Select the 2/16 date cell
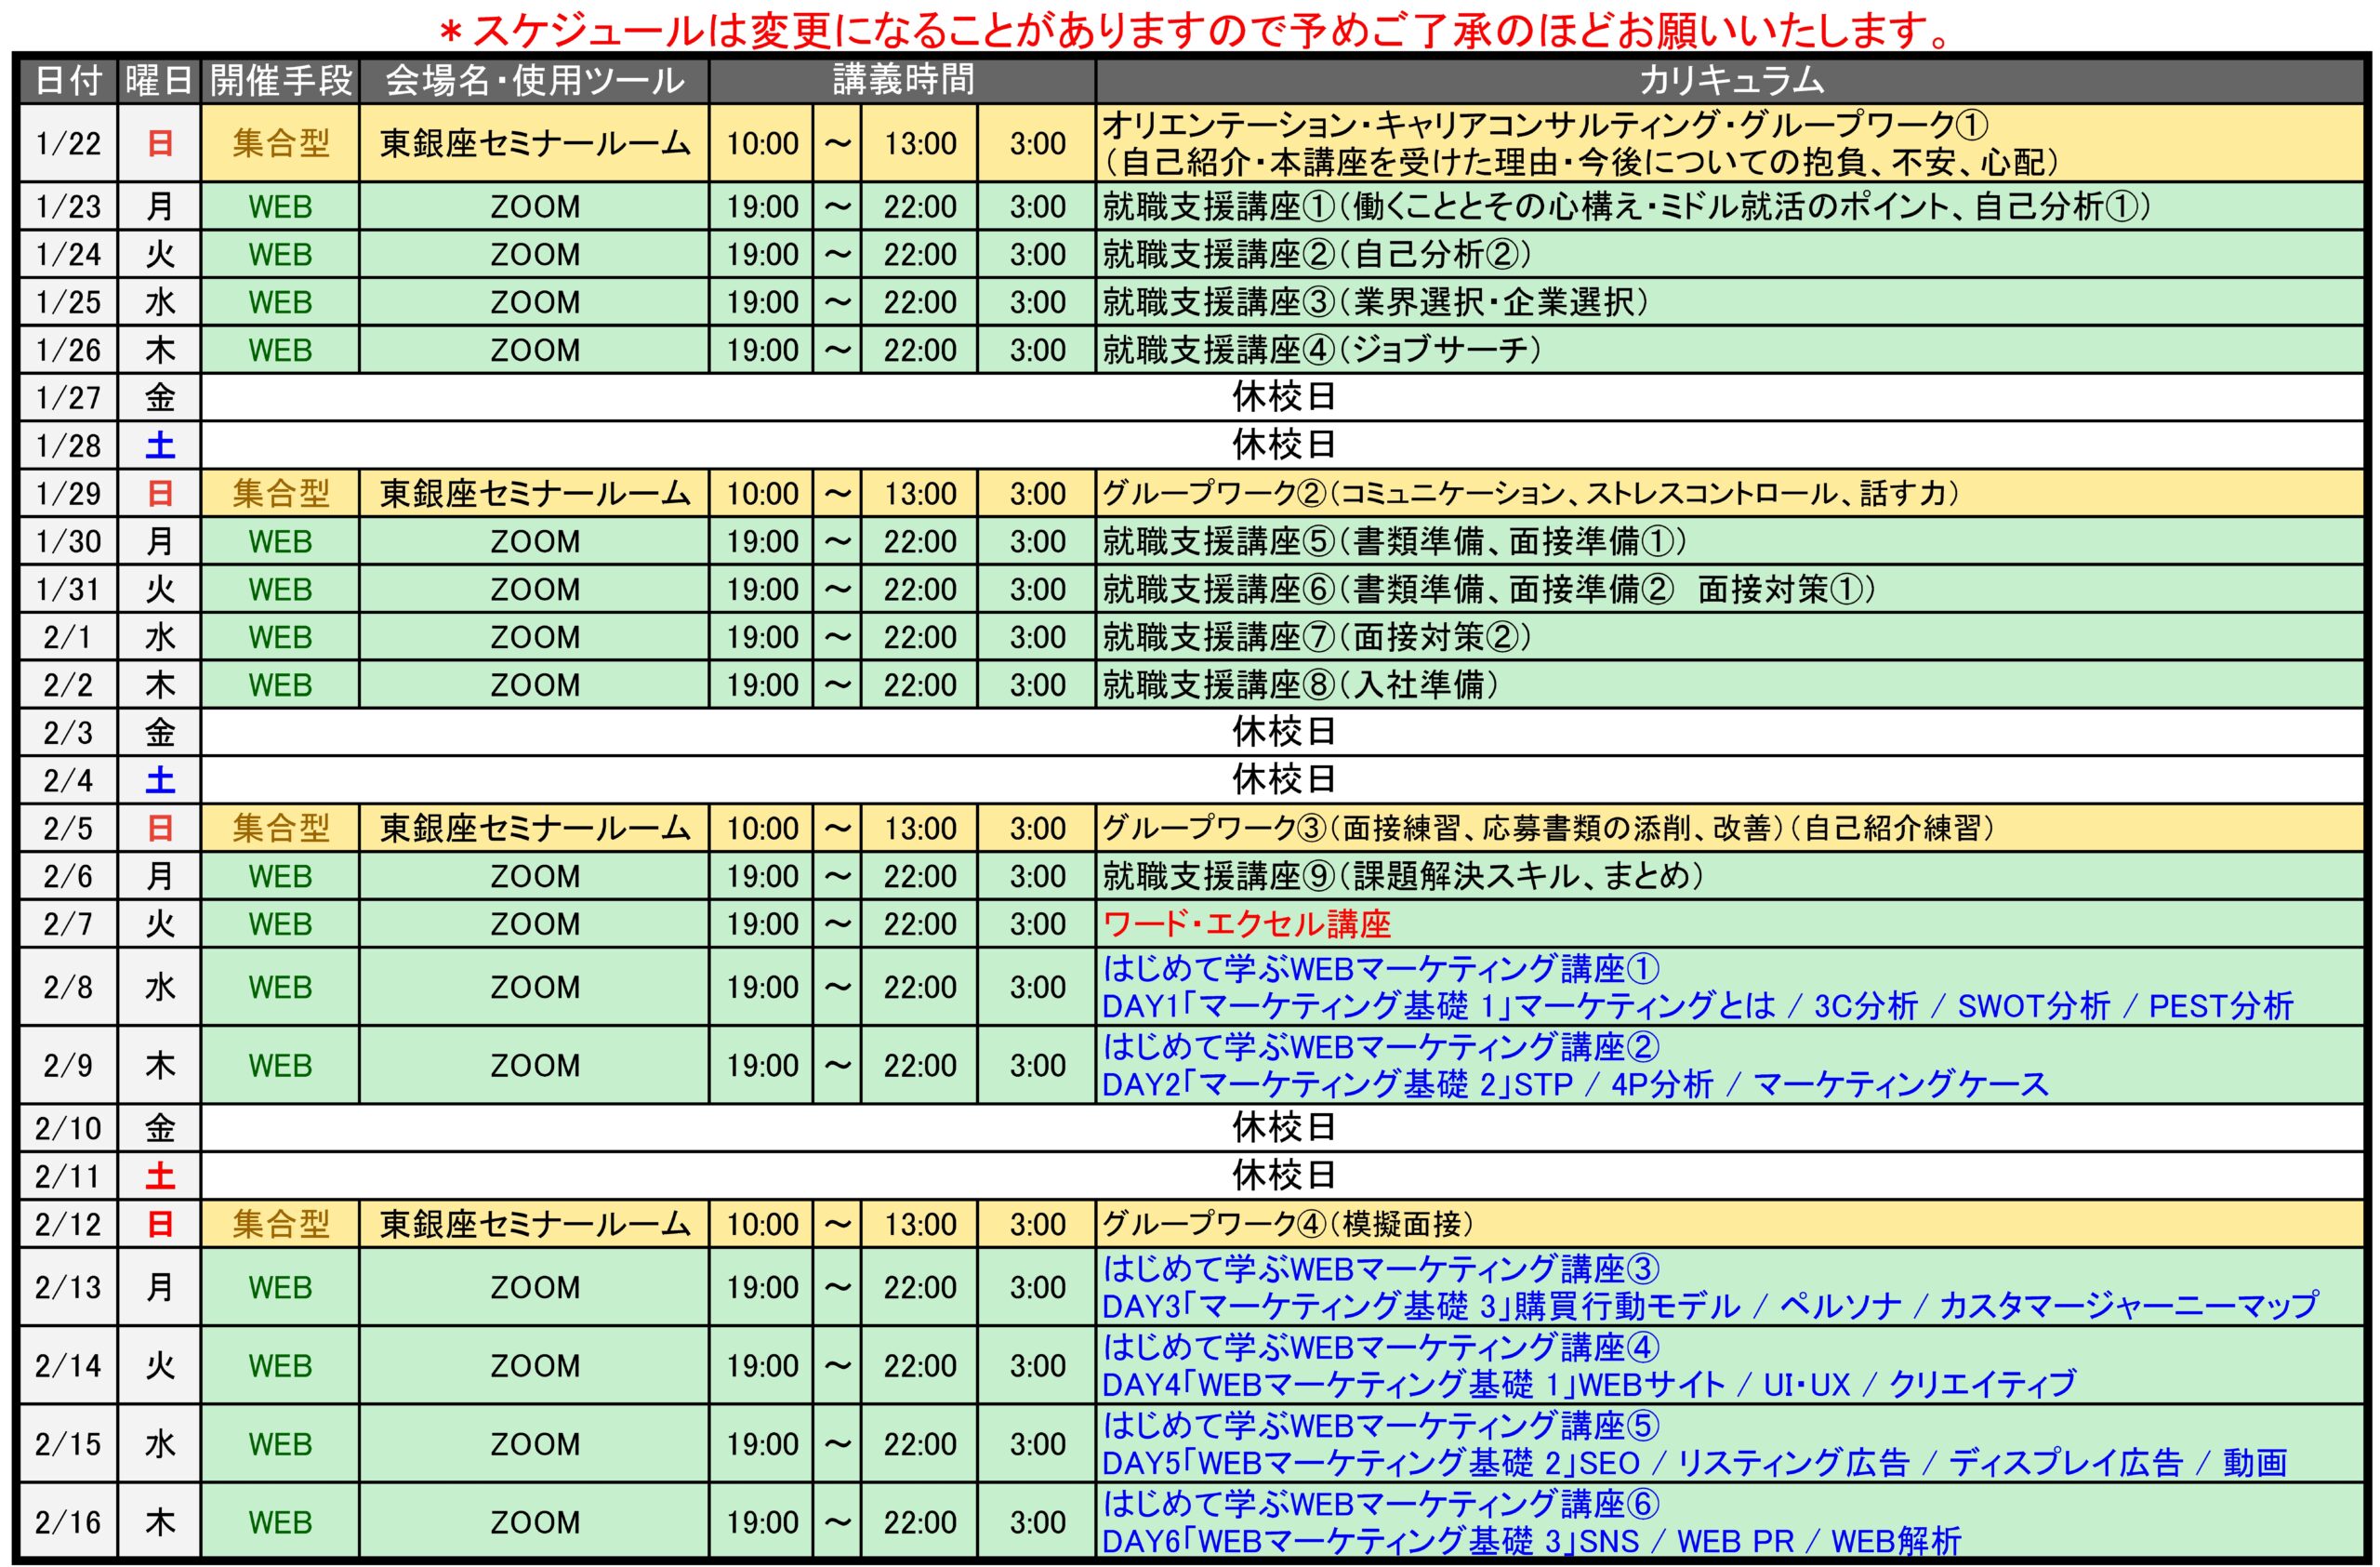 point(69,1522)
